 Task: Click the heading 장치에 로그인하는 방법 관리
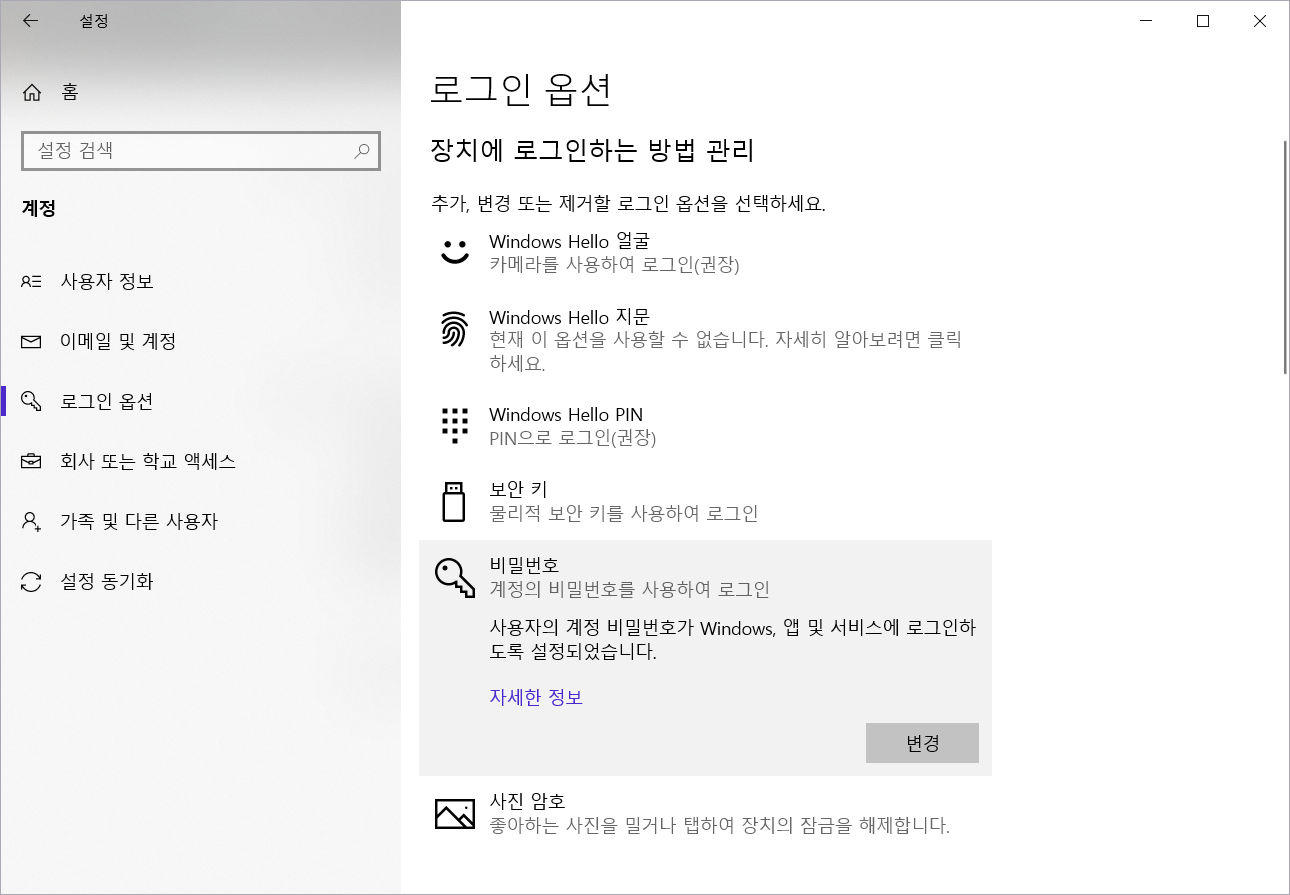[592, 151]
